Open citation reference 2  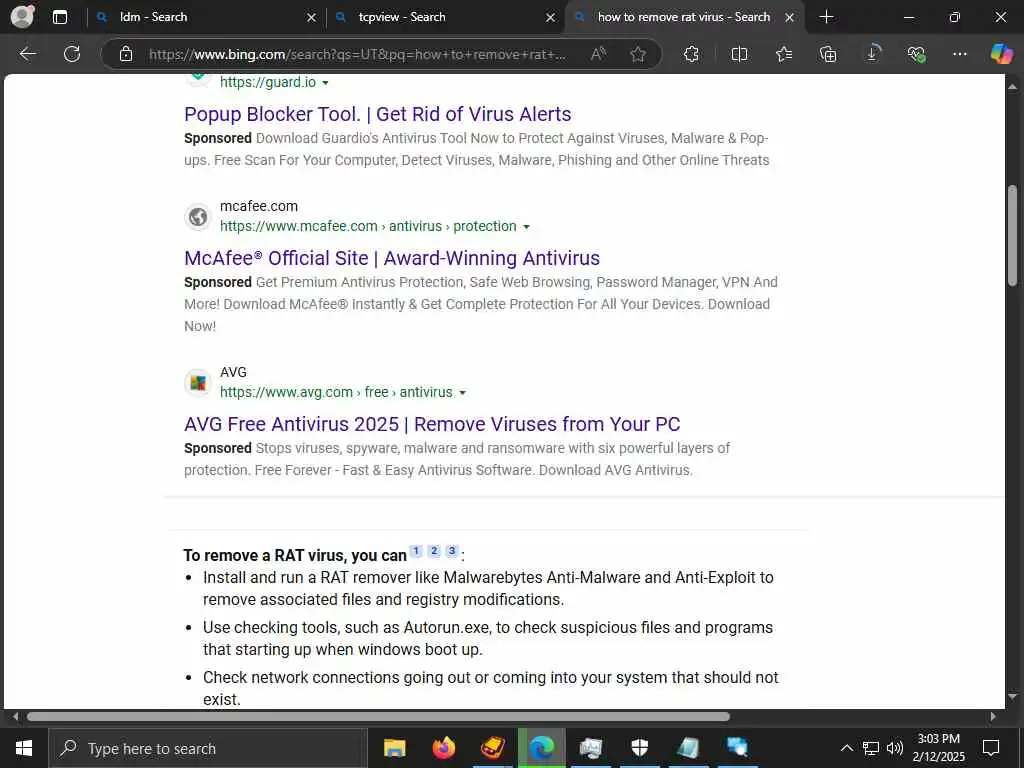click(x=434, y=551)
